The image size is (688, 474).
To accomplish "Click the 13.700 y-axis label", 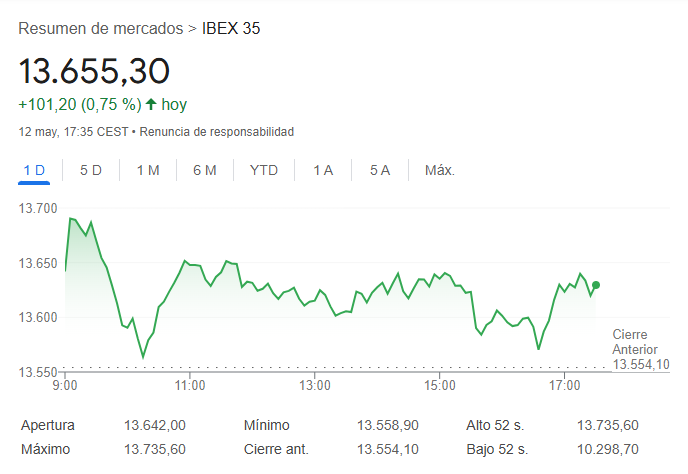I will coord(38,208).
